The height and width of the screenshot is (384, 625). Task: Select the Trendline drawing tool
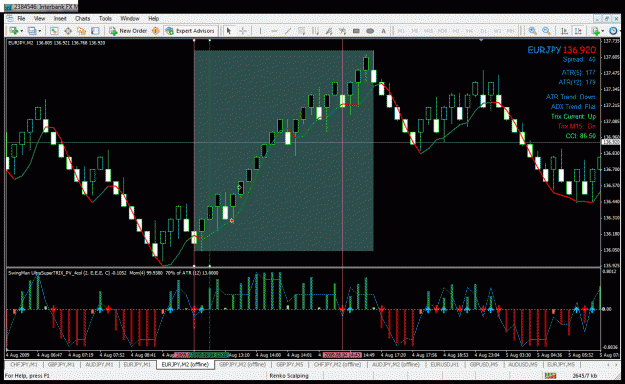point(288,31)
